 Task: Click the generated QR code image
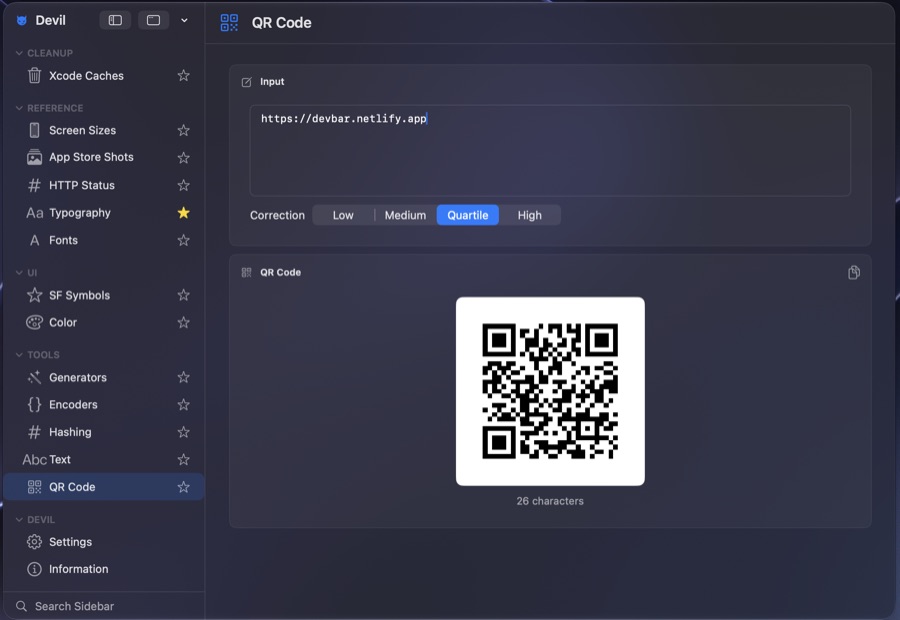[550, 391]
